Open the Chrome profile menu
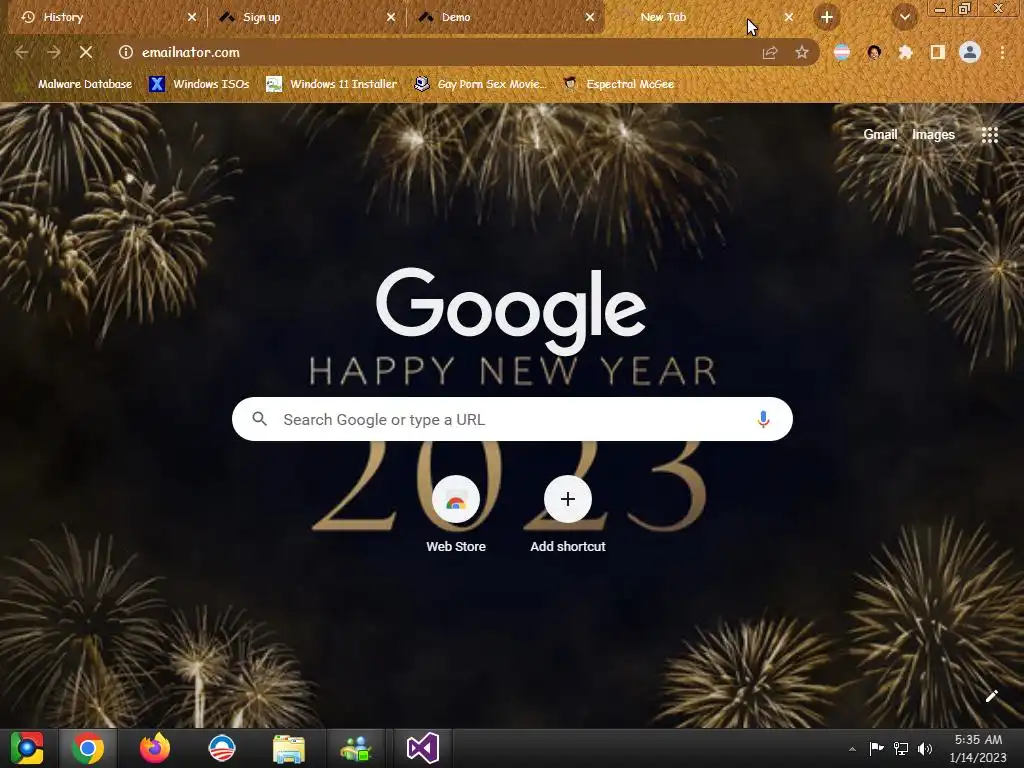 (970, 52)
